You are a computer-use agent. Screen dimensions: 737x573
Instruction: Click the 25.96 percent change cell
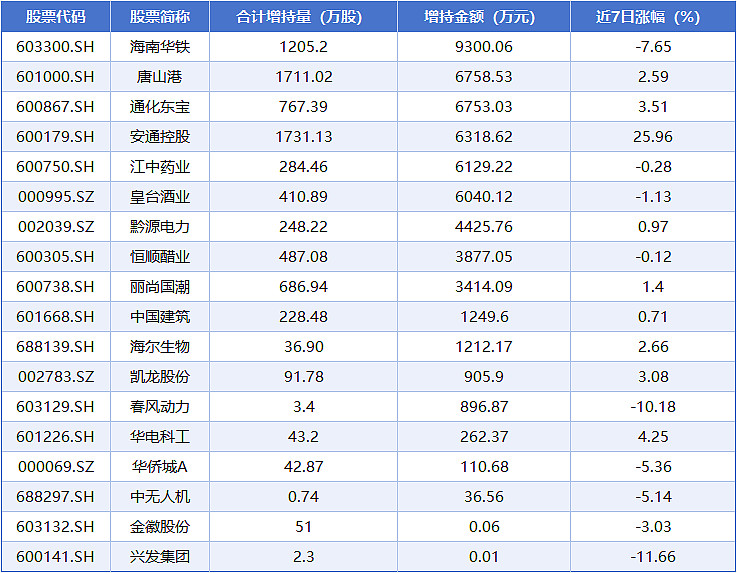pyautogui.click(x=653, y=137)
